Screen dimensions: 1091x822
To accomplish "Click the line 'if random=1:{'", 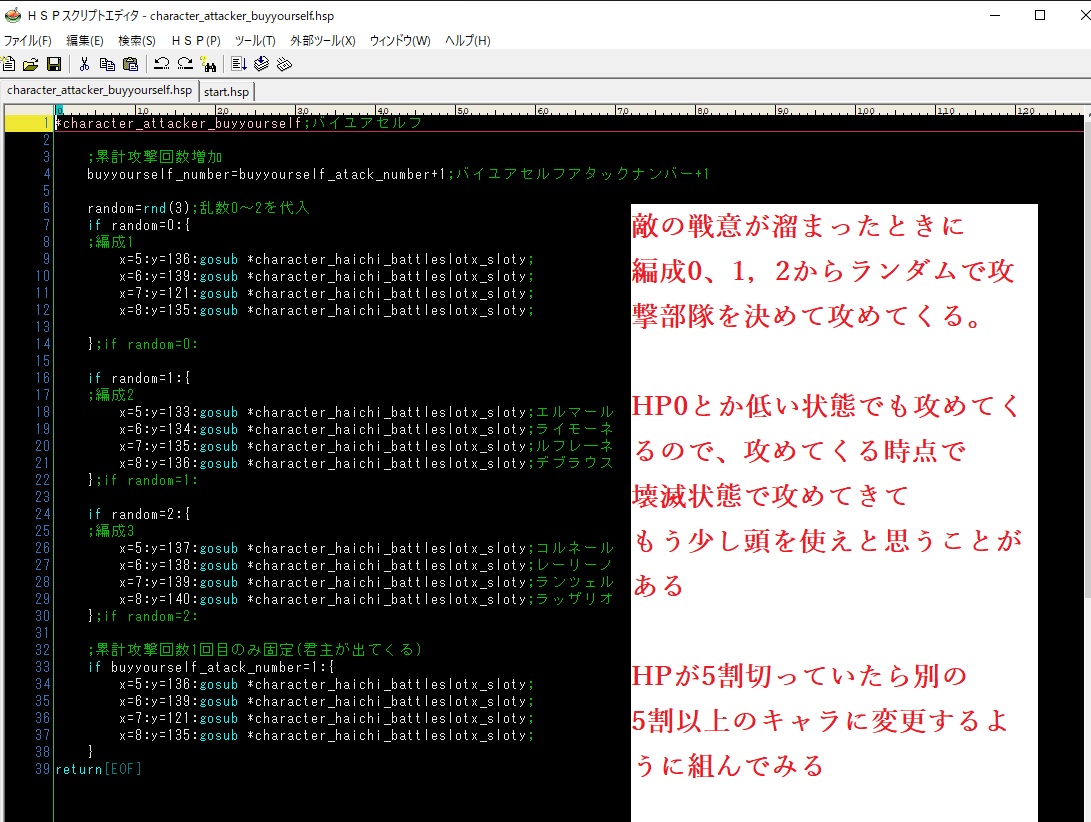I will click(139, 378).
